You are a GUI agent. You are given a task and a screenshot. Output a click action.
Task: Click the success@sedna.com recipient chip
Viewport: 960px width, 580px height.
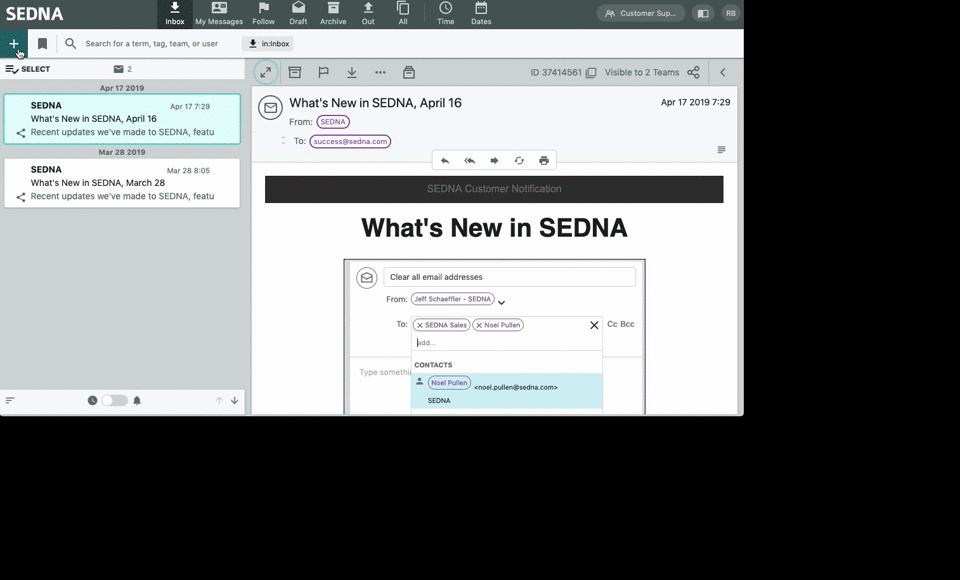point(350,141)
